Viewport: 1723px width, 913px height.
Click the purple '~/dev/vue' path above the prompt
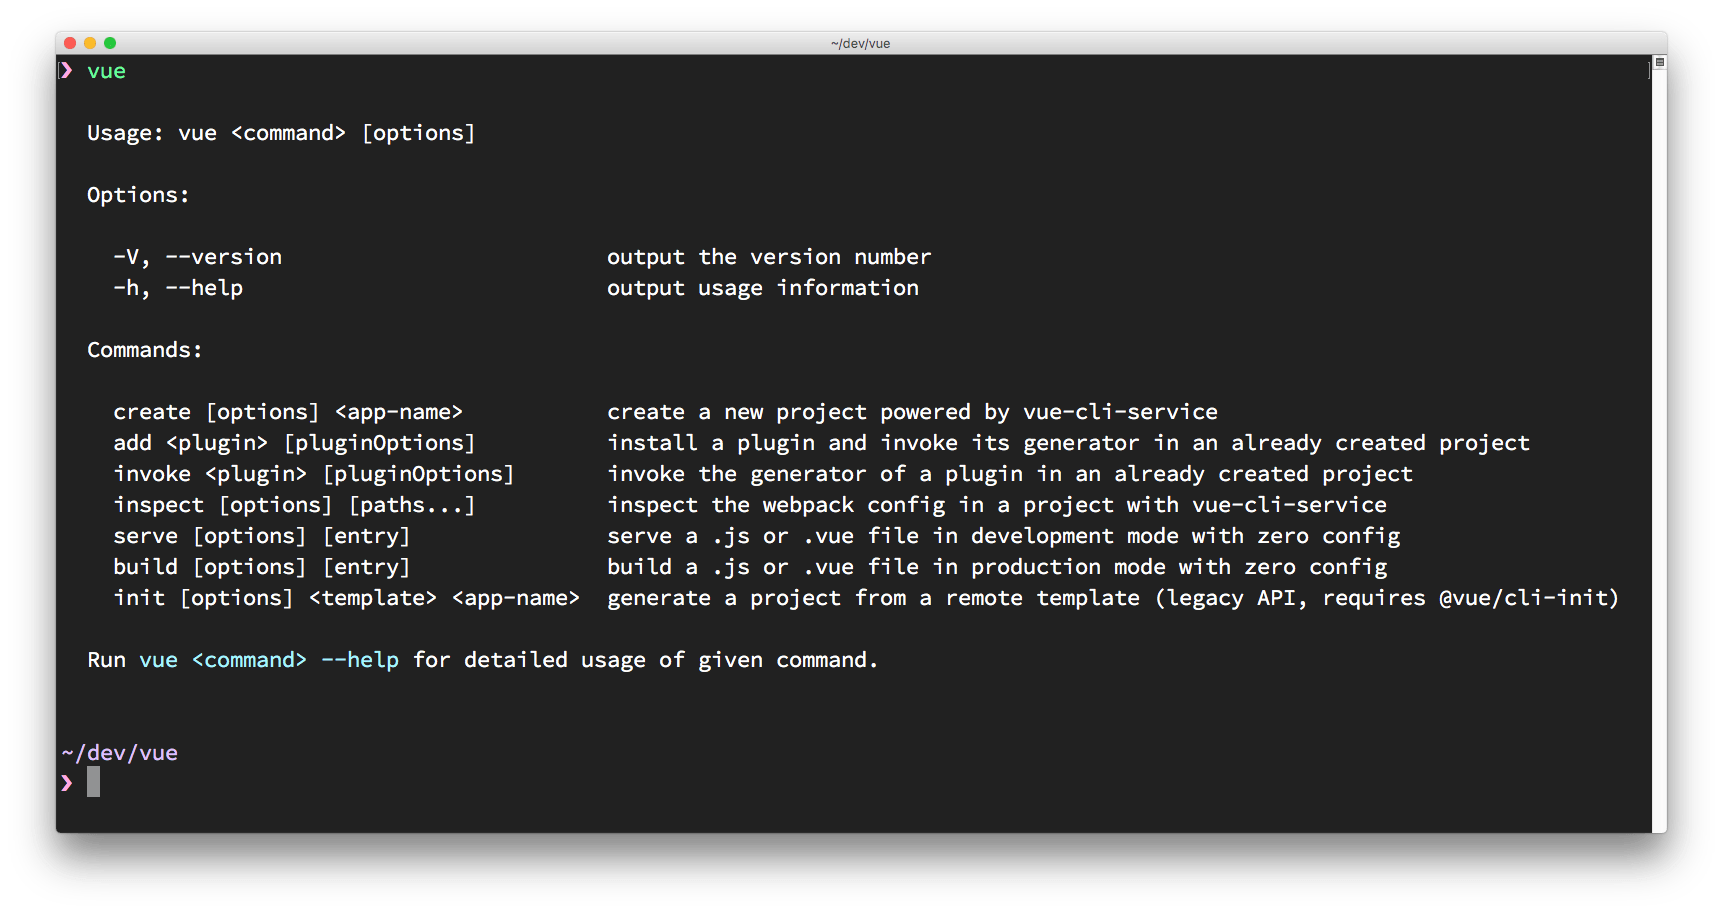click(120, 753)
